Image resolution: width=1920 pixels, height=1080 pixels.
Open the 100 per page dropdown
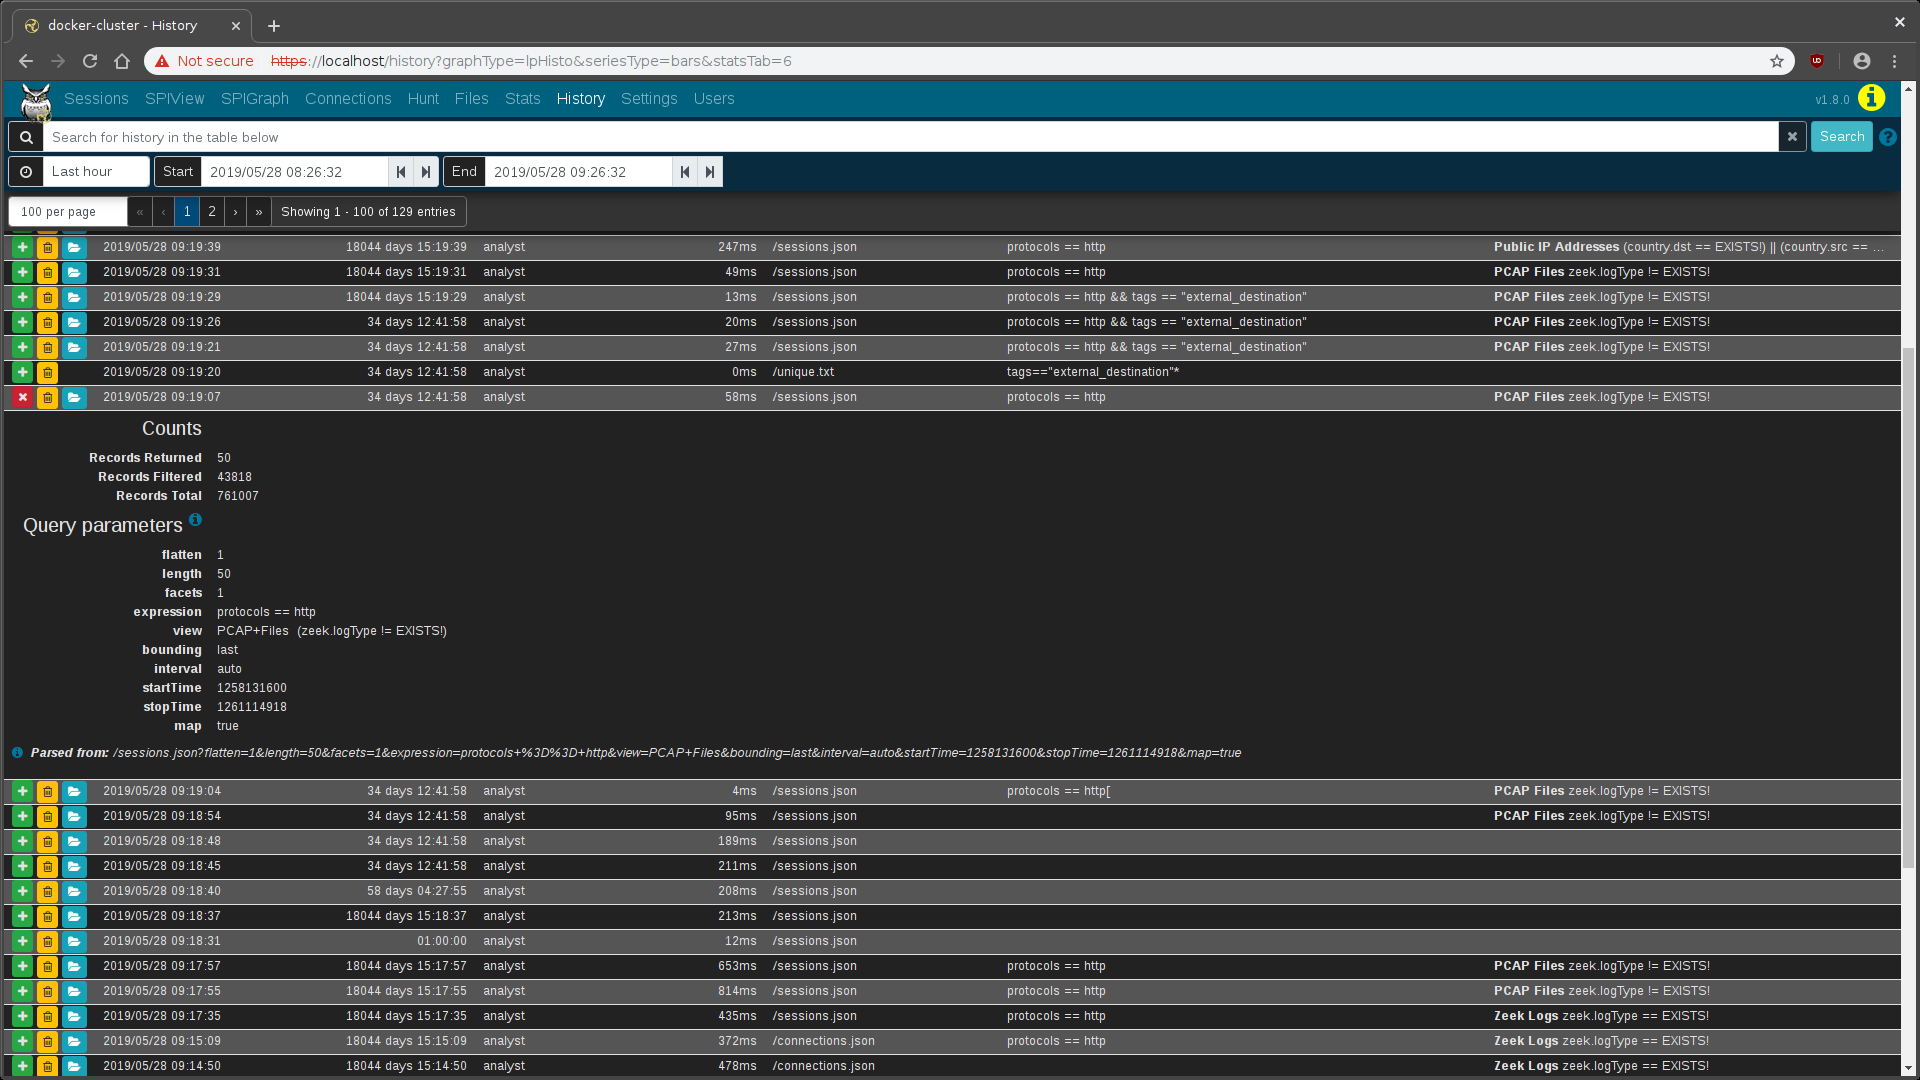tap(68, 212)
